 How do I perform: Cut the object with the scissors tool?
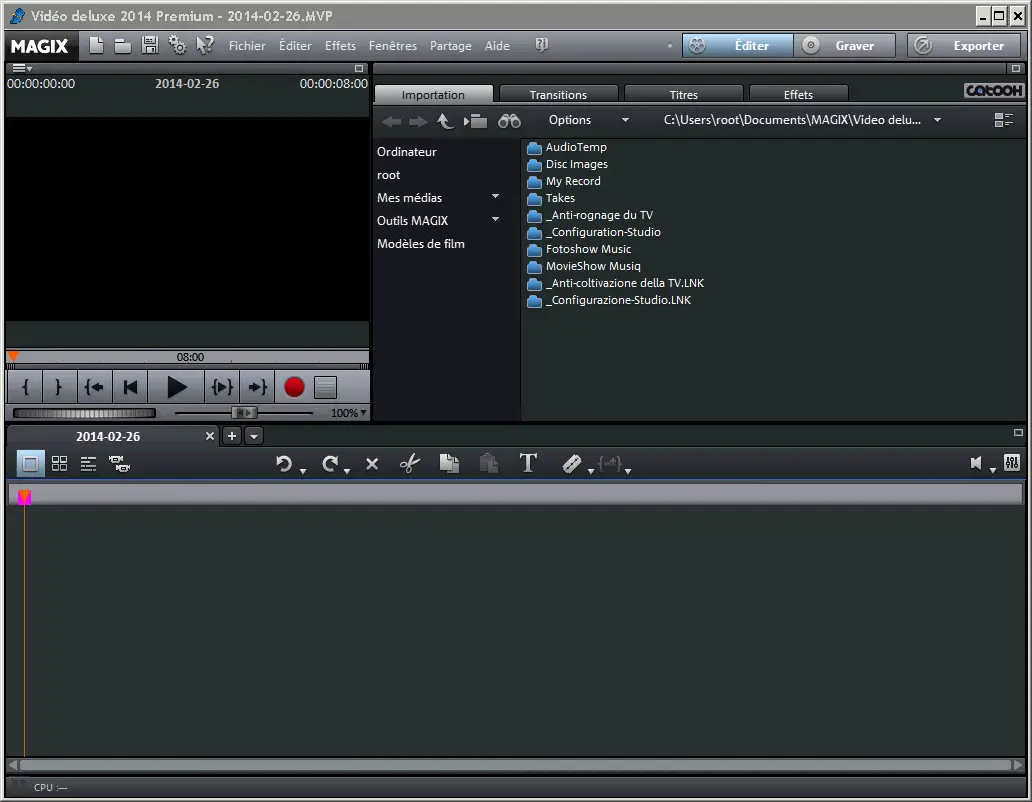click(409, 464)
